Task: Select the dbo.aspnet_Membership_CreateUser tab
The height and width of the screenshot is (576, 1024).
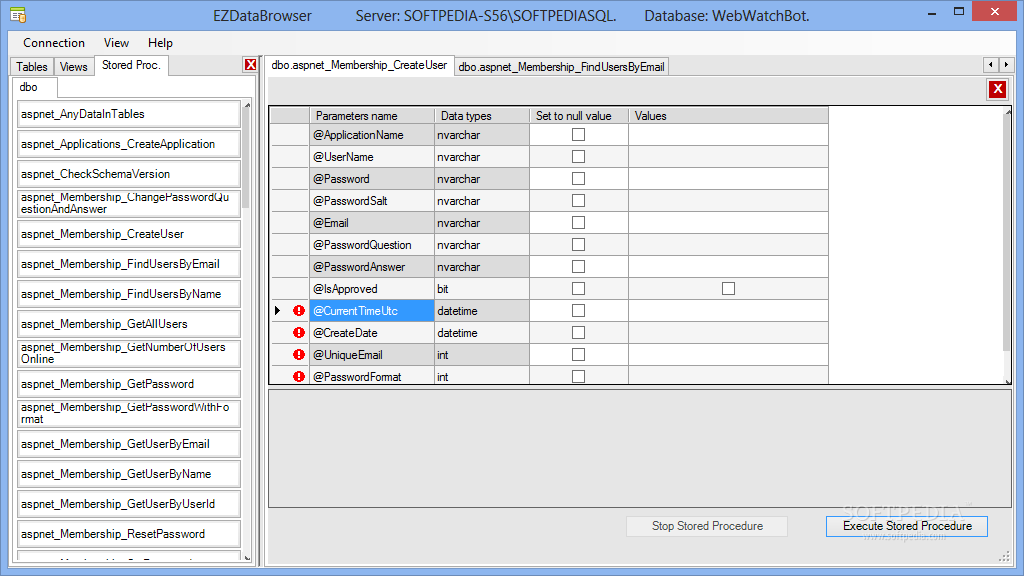Action: coord(359,65)
